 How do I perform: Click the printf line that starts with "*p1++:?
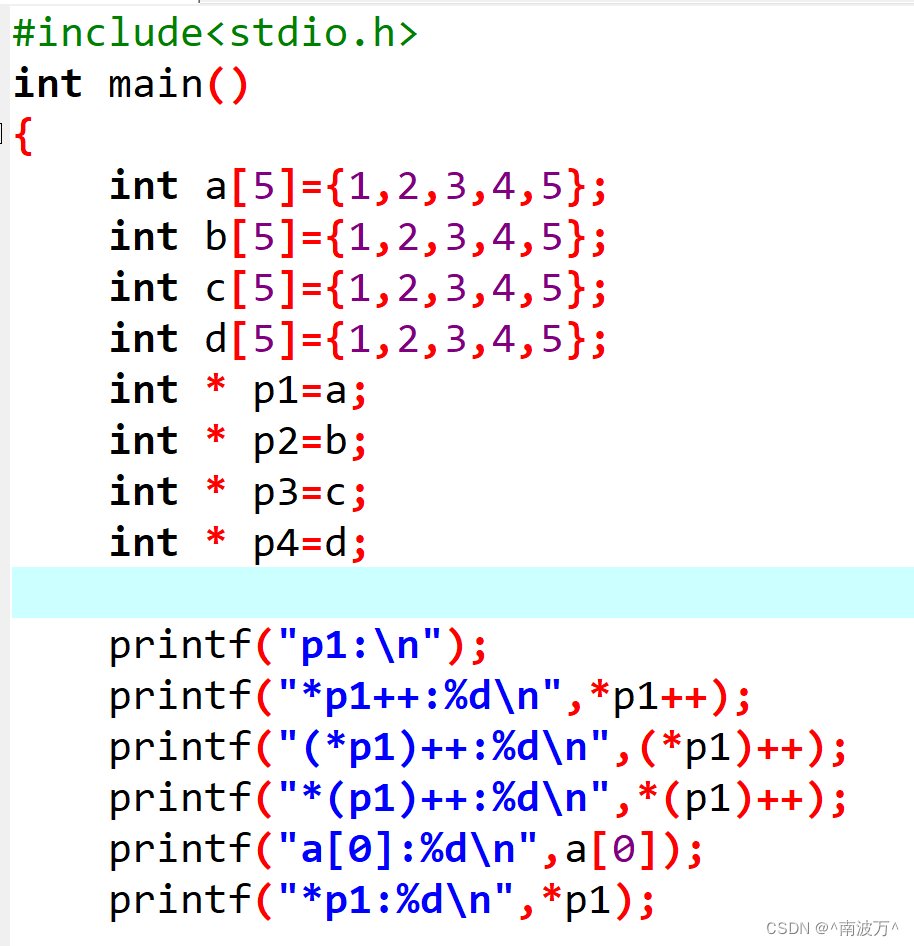point(430,697)
